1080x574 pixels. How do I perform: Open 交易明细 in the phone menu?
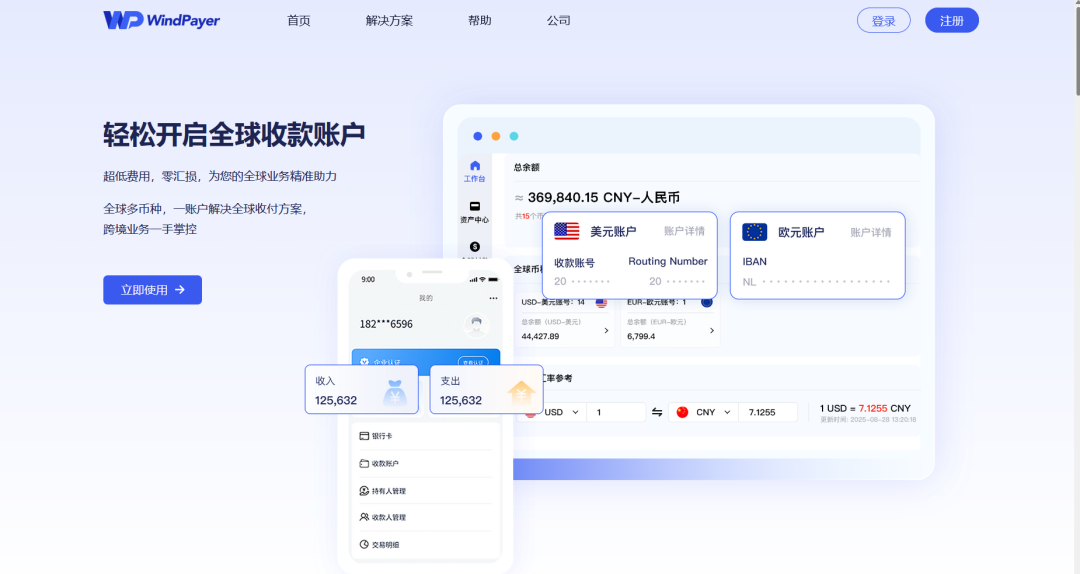(425, 544)
